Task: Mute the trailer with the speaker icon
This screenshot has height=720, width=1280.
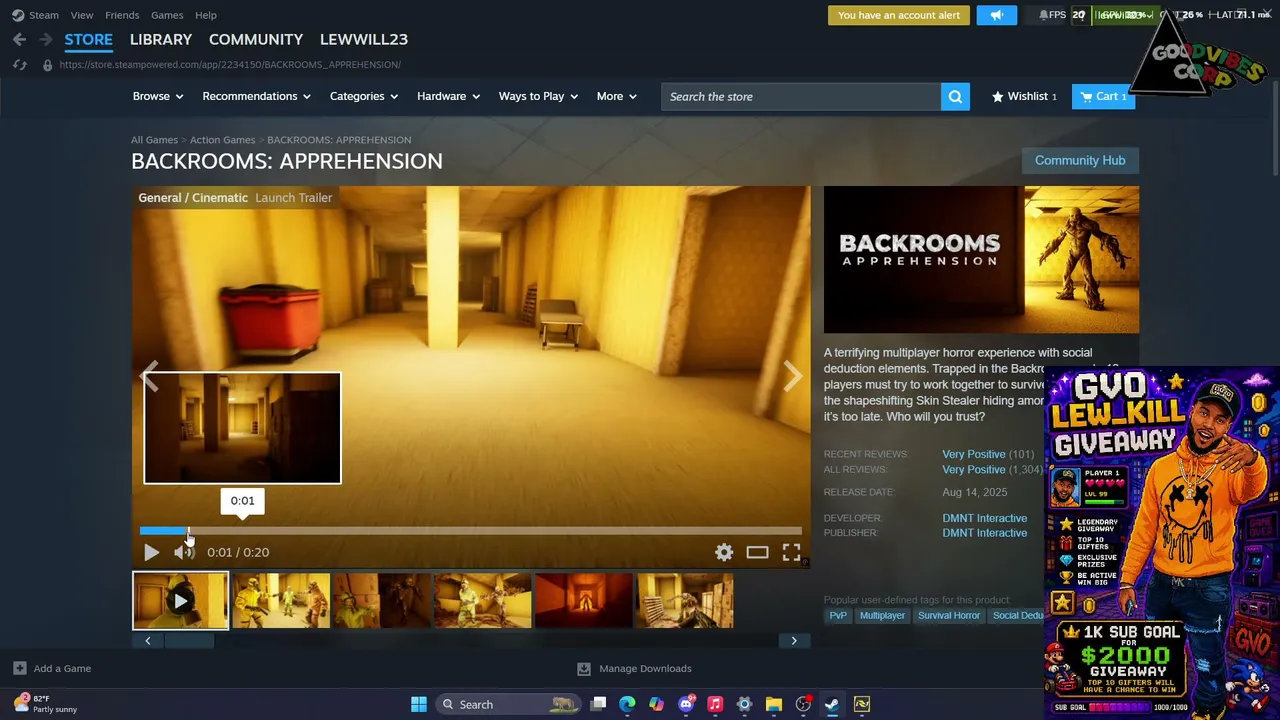Action: coord(183,552)
